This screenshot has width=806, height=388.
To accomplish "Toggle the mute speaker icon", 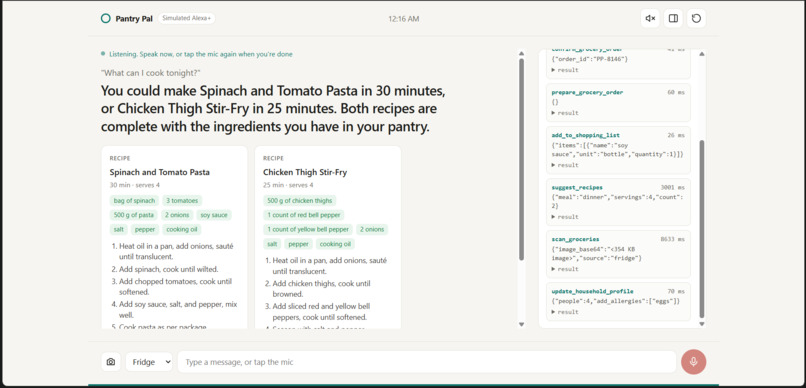I will (x=650, y=19).
